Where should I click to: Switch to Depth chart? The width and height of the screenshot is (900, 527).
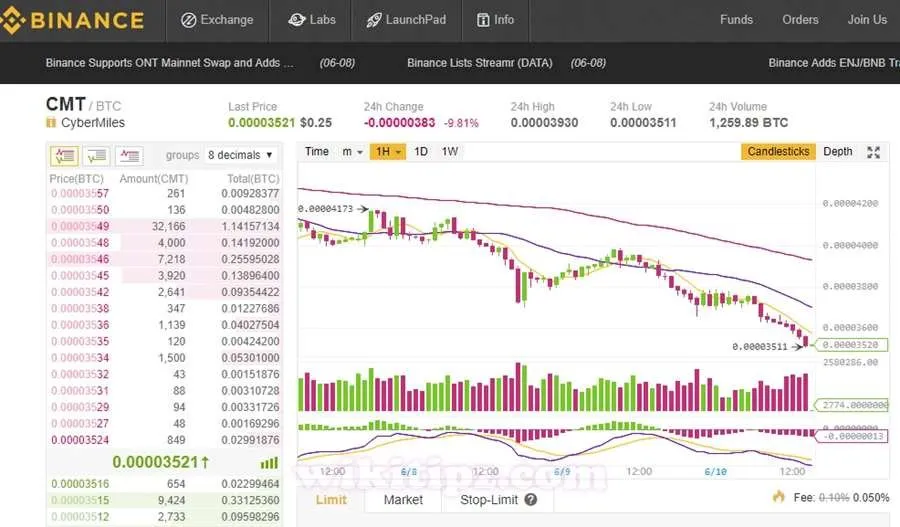pyautogui.click(x=837, y=152)
